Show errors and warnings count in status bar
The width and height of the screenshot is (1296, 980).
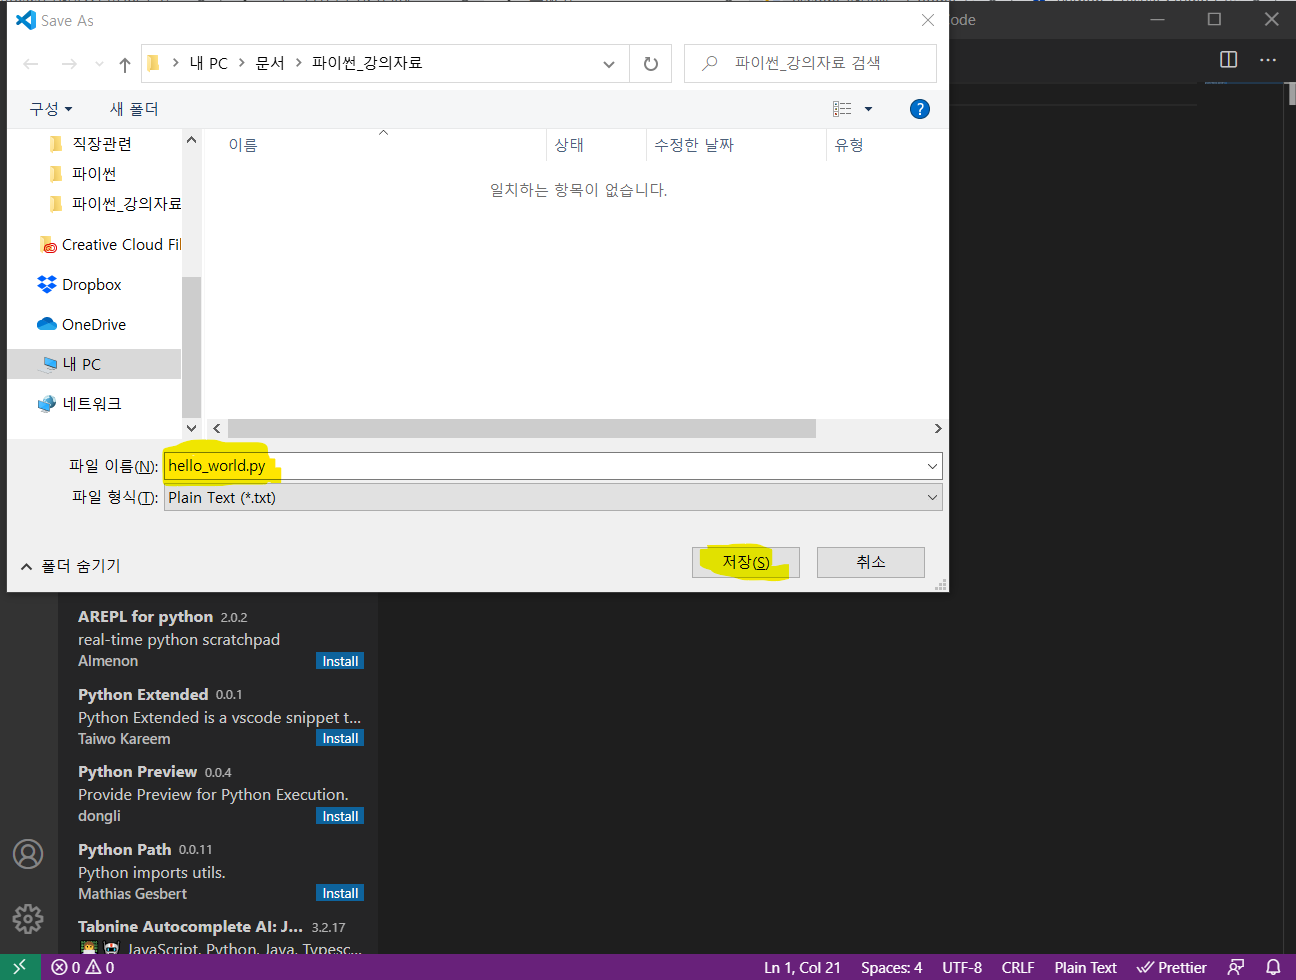[83, 967]
